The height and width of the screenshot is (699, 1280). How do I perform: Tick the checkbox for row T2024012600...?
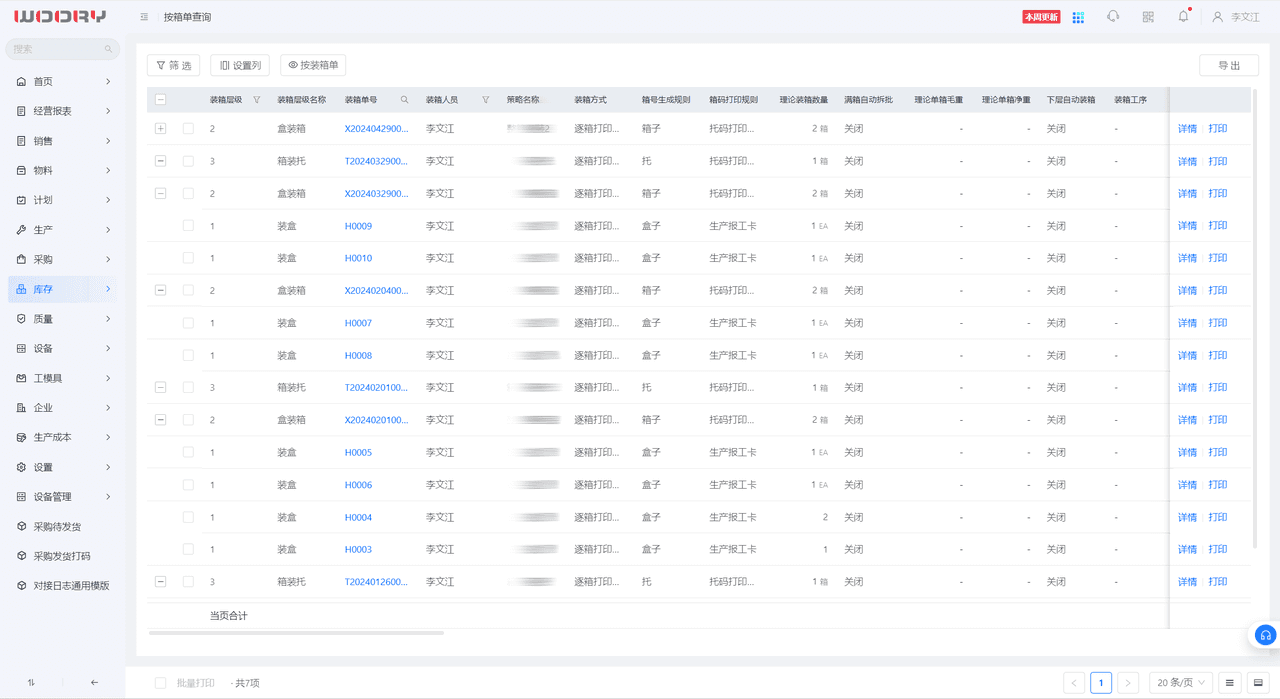click(x=188, y=582)
